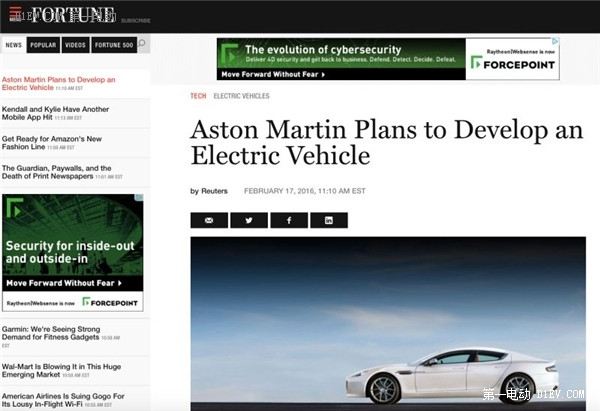The image size is (600, 411).
Task: Open the AdChoices icon on top banner
Action: pos(555,41)
